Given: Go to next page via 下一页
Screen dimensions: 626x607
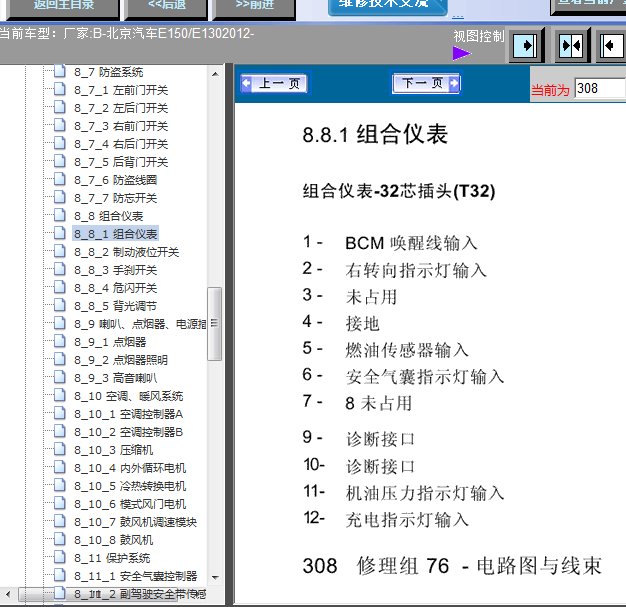Looking at the screenshot, I should pos(426,83).
